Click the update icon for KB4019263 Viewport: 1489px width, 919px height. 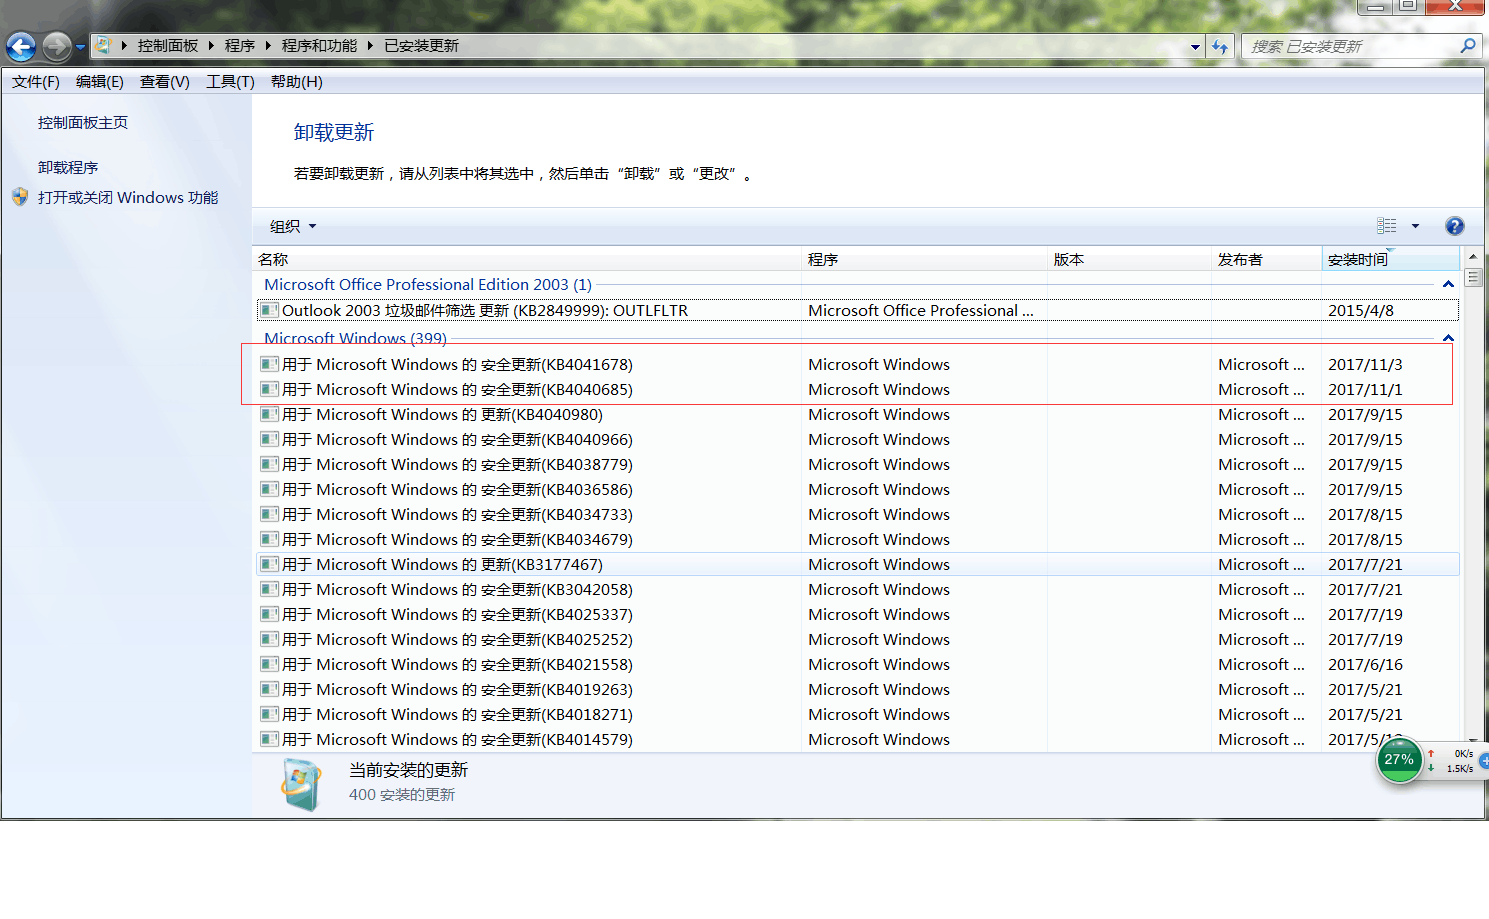tap(268, 689)
